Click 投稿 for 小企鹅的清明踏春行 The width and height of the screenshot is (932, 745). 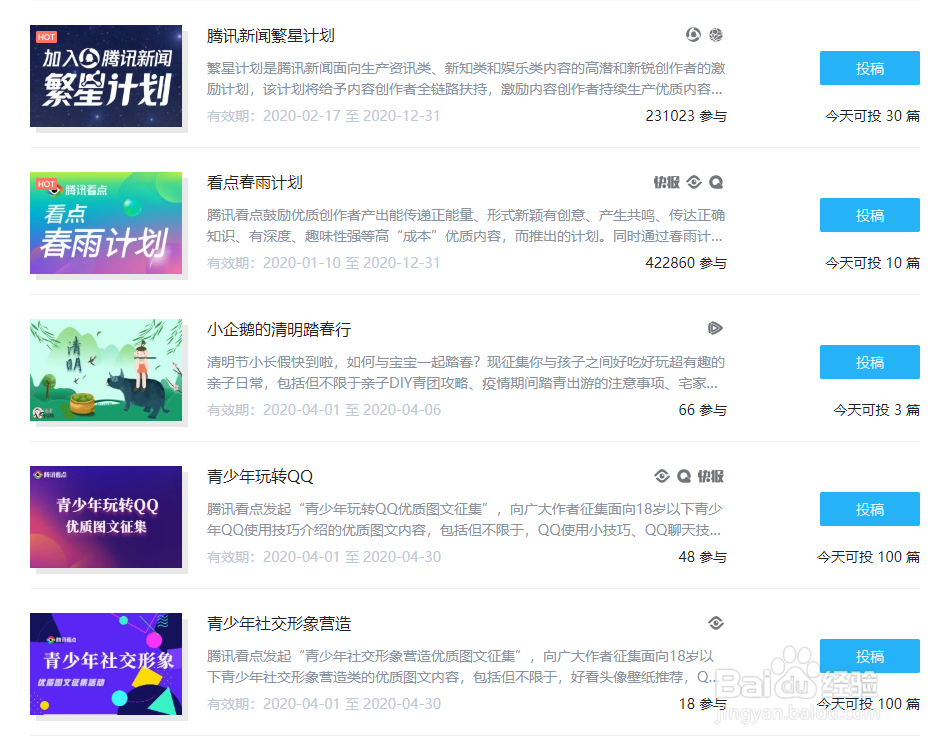(870, 362)
